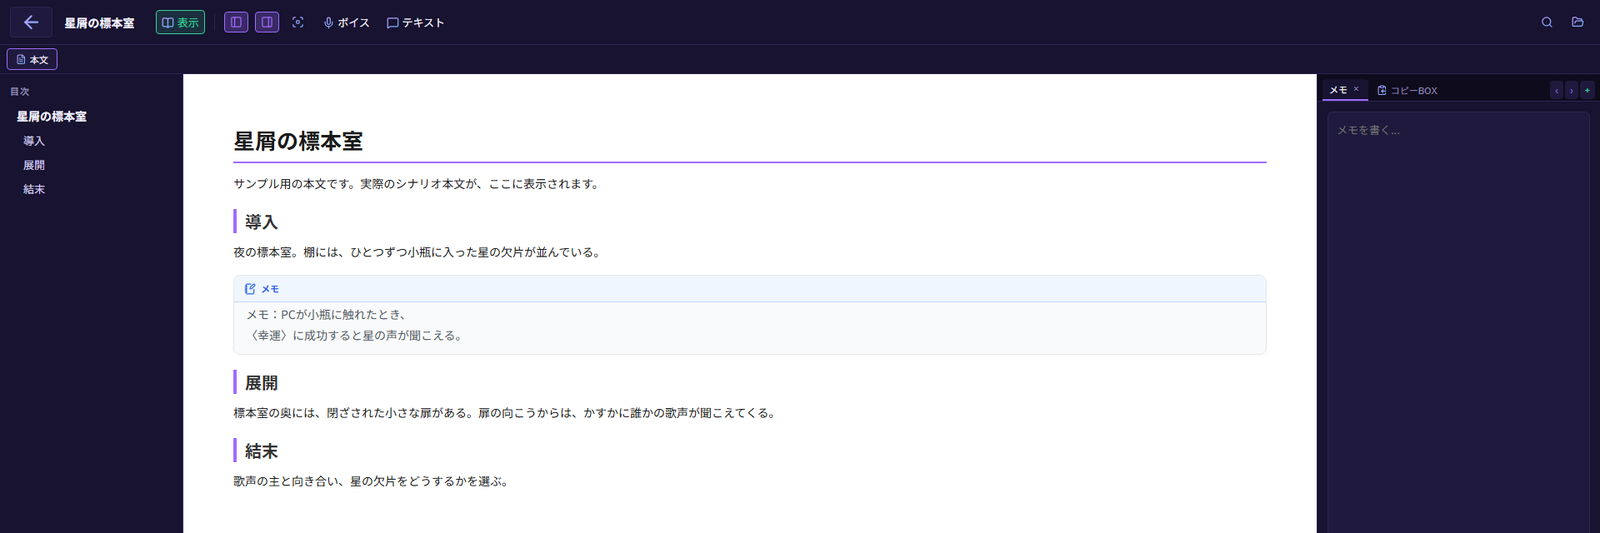
Task: Click the 導入 section heading
Action: [x=261, y=221]
